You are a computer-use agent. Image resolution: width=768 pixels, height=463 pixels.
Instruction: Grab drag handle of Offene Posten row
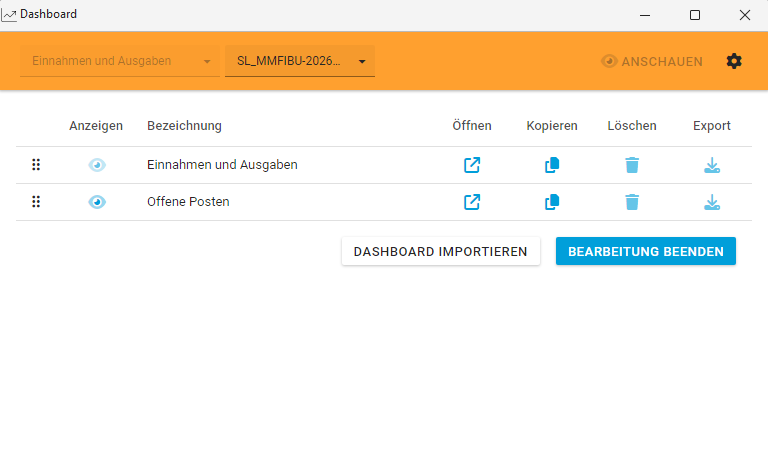pyautogui.click(x=36, y=202)
